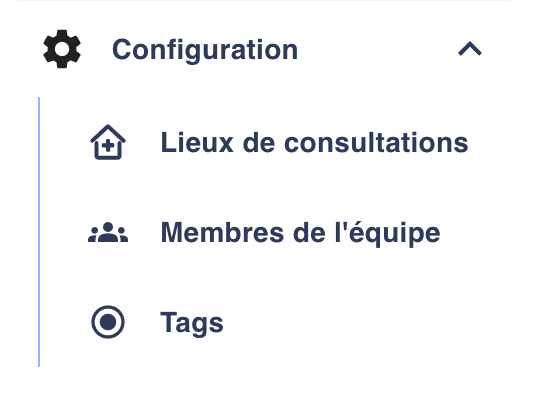The height and width of the screenshot is (398, 550).
Task: Click the Configuration section header text
Action: tap(205, 50)
